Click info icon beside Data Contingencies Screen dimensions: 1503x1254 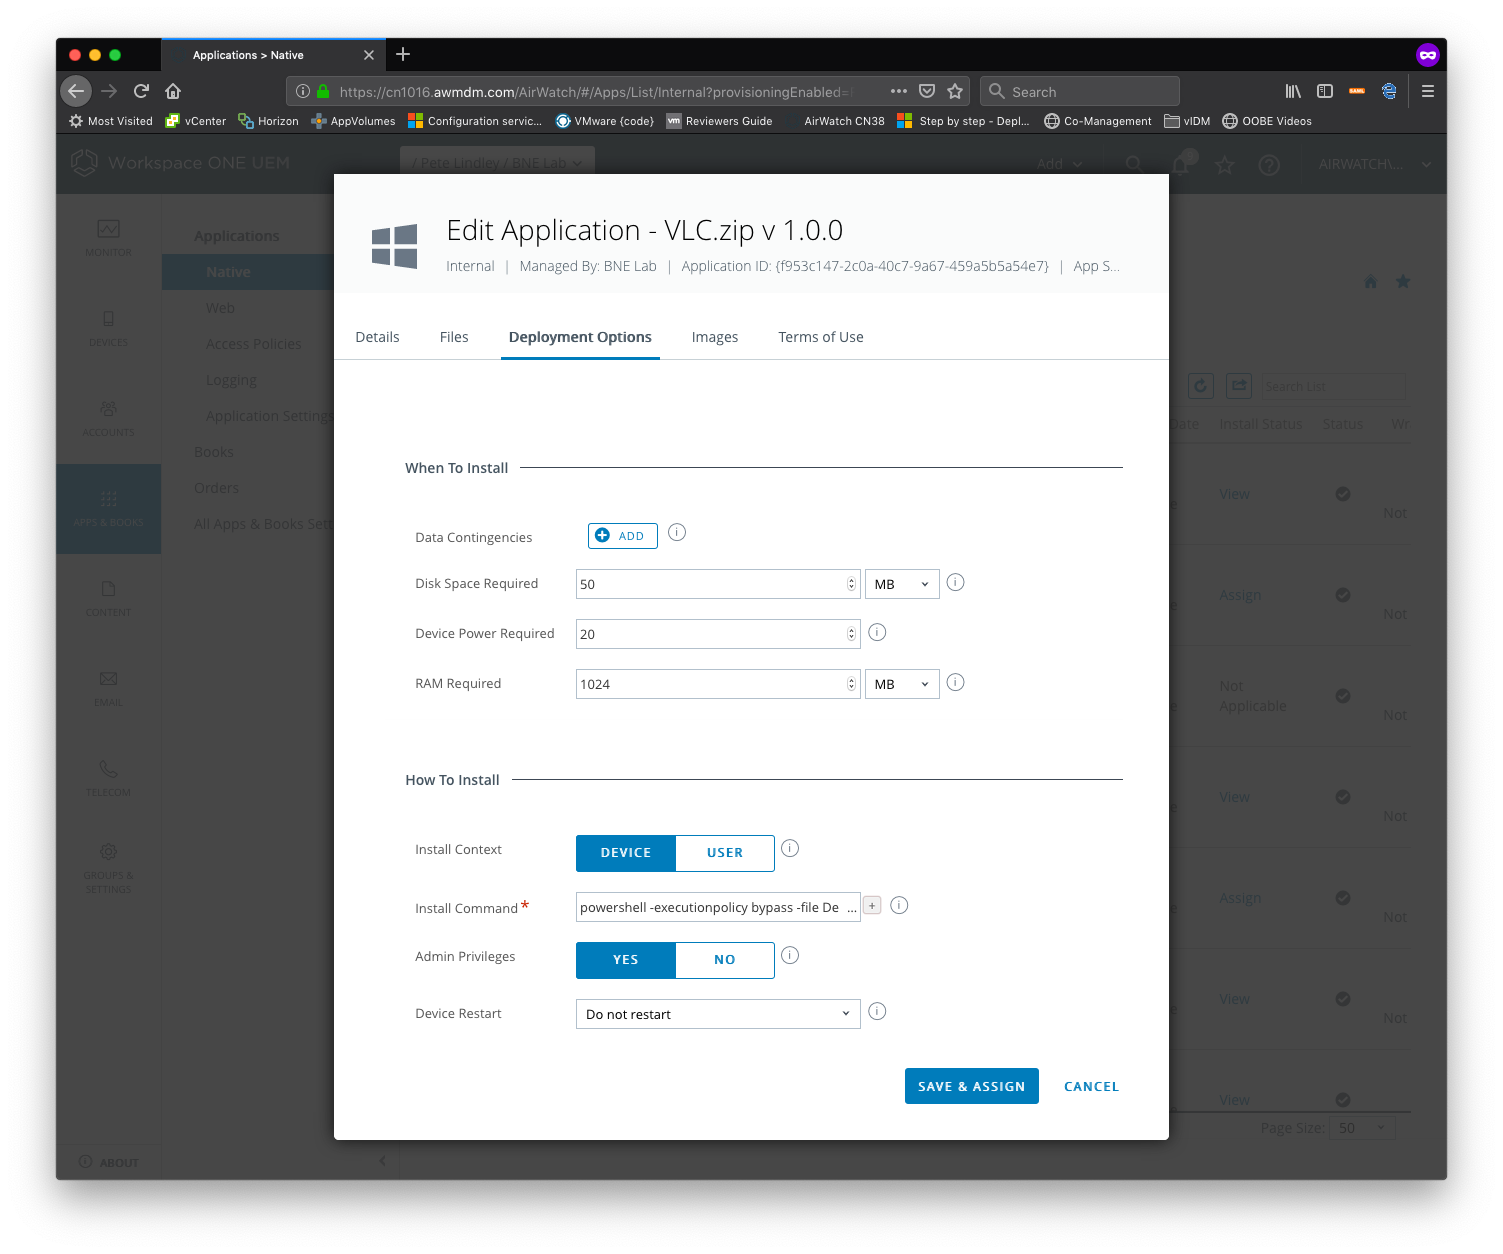(x=677, y=532)
